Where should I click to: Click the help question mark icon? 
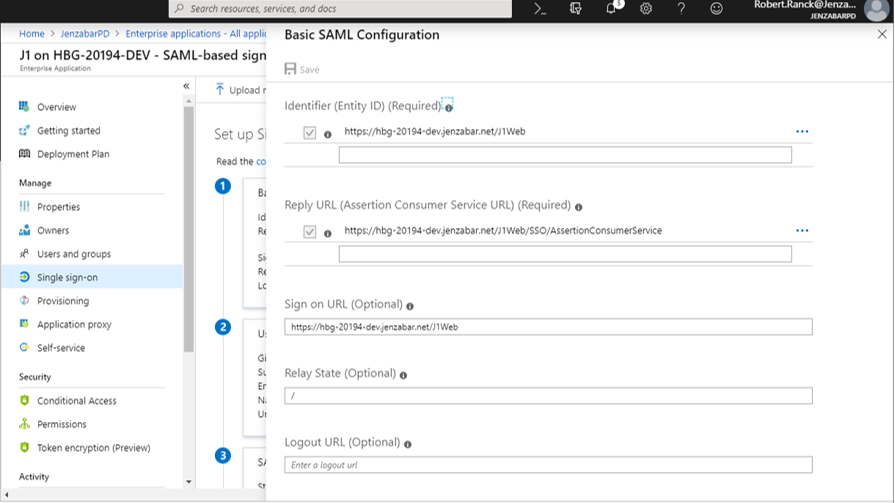pos(681,9)
